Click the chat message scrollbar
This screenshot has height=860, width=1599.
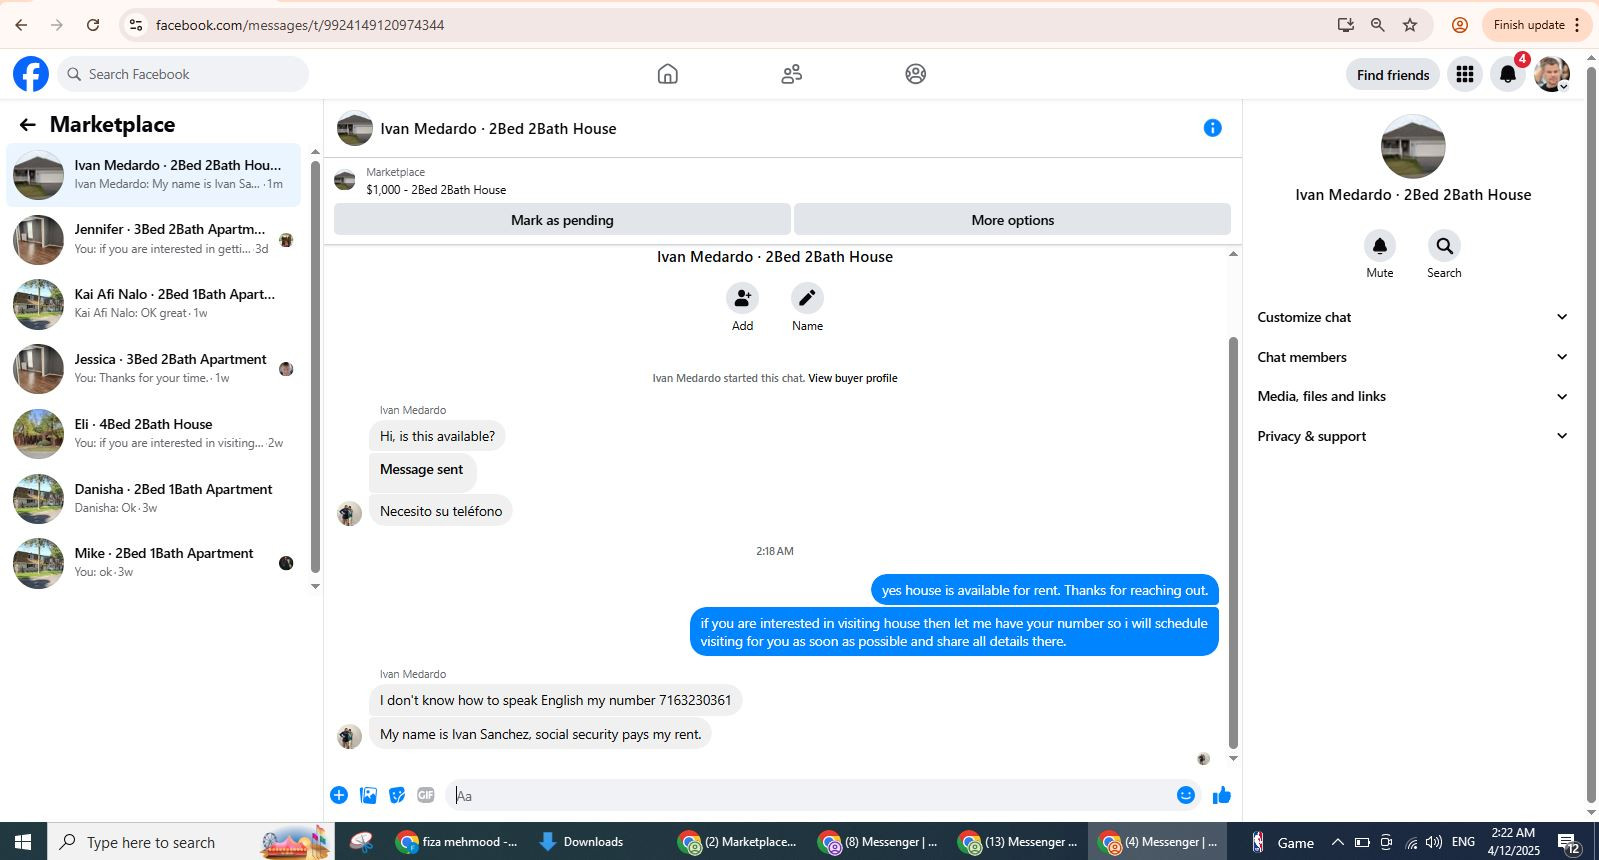(1233, 543)
